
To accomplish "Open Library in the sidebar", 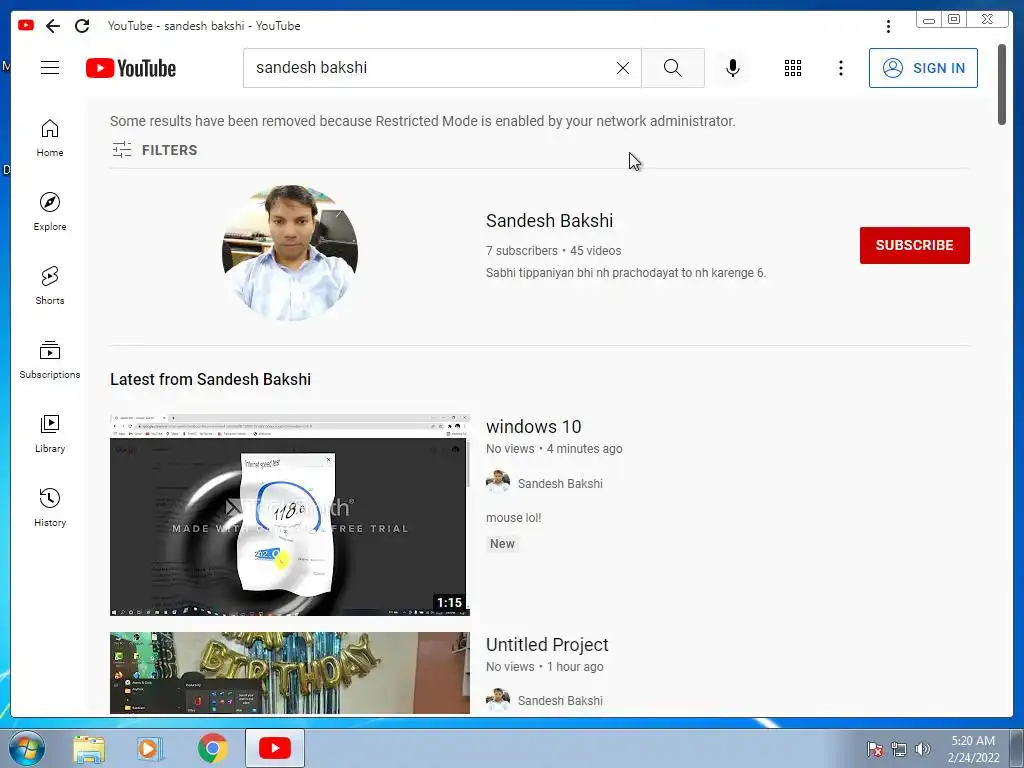I will tap(50, 434).
